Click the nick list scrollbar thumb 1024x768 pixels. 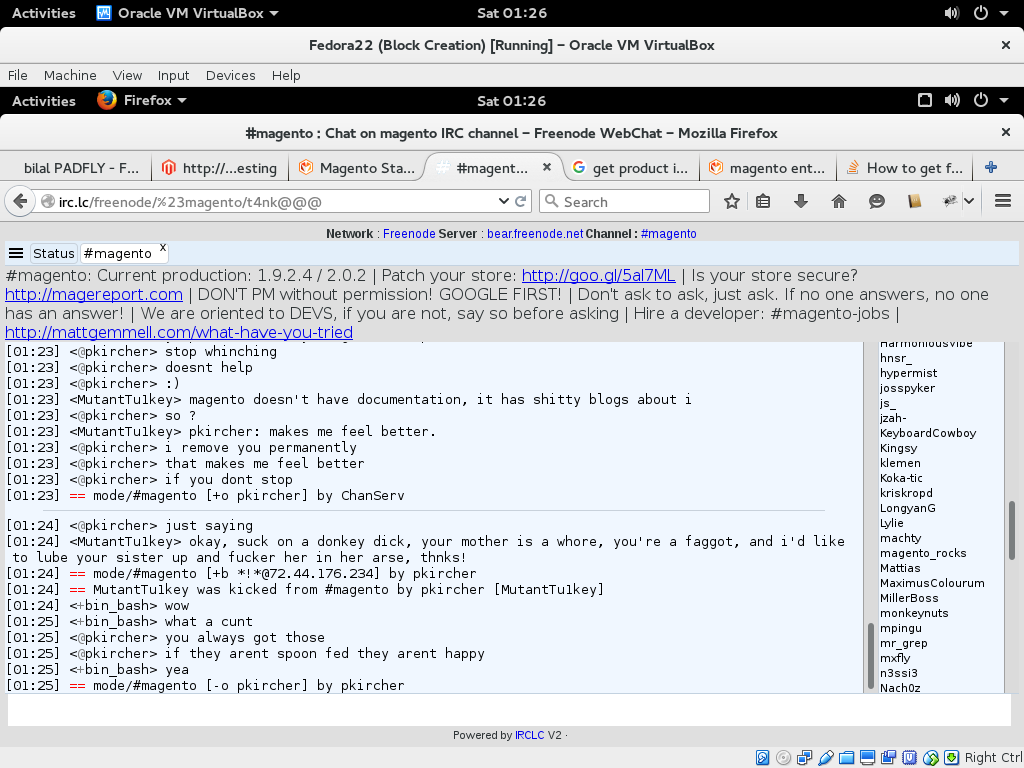(x=1012, y=530)
